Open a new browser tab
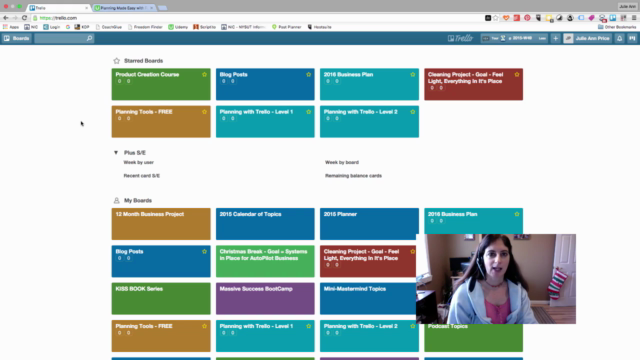 [162, 8]
